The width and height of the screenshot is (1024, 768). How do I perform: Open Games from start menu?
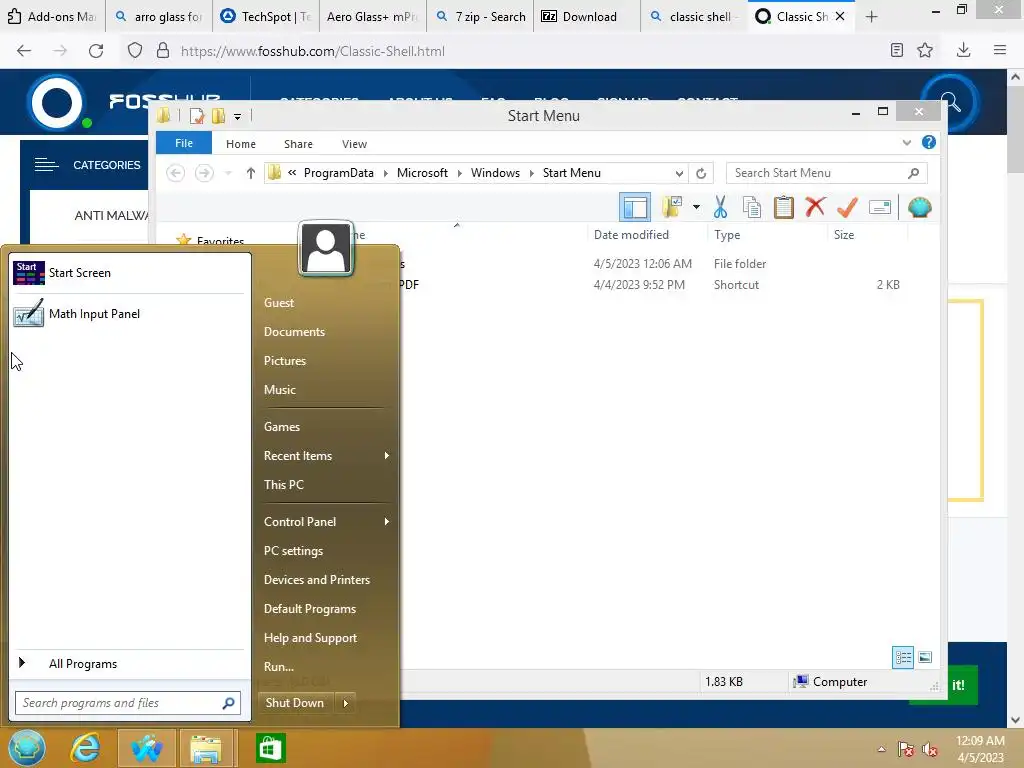tap(281, 426)
